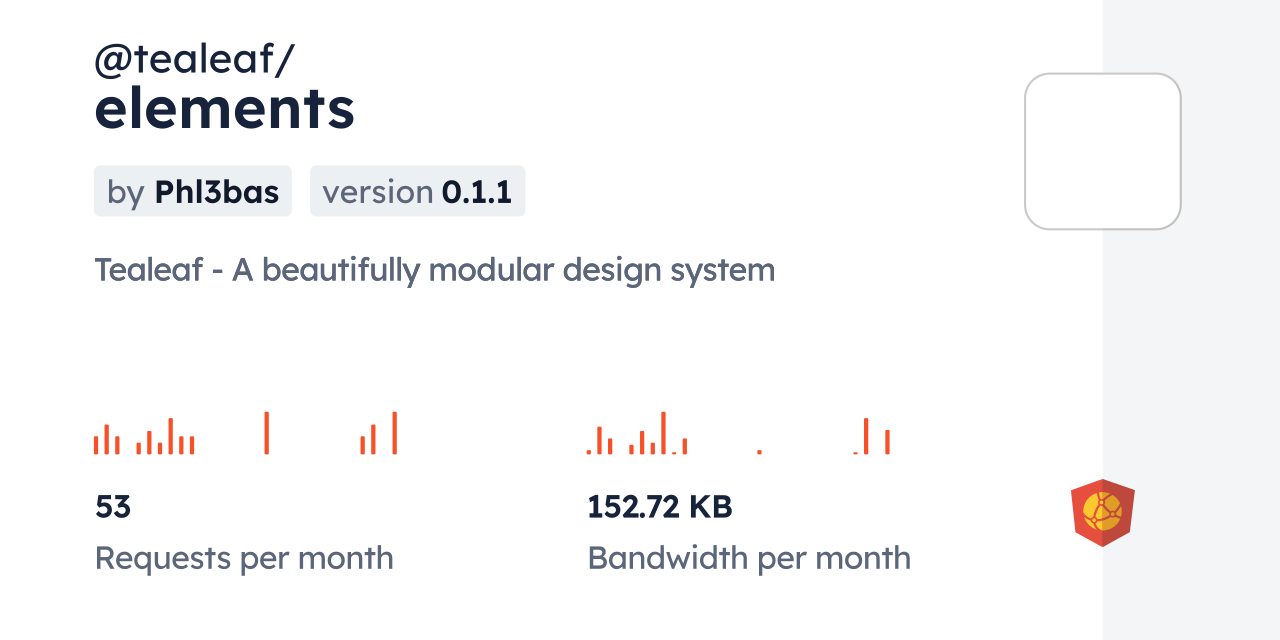Click the bandwidth bar chart above '152.72 KB'
1280x640 pixels.
(738, 433)
